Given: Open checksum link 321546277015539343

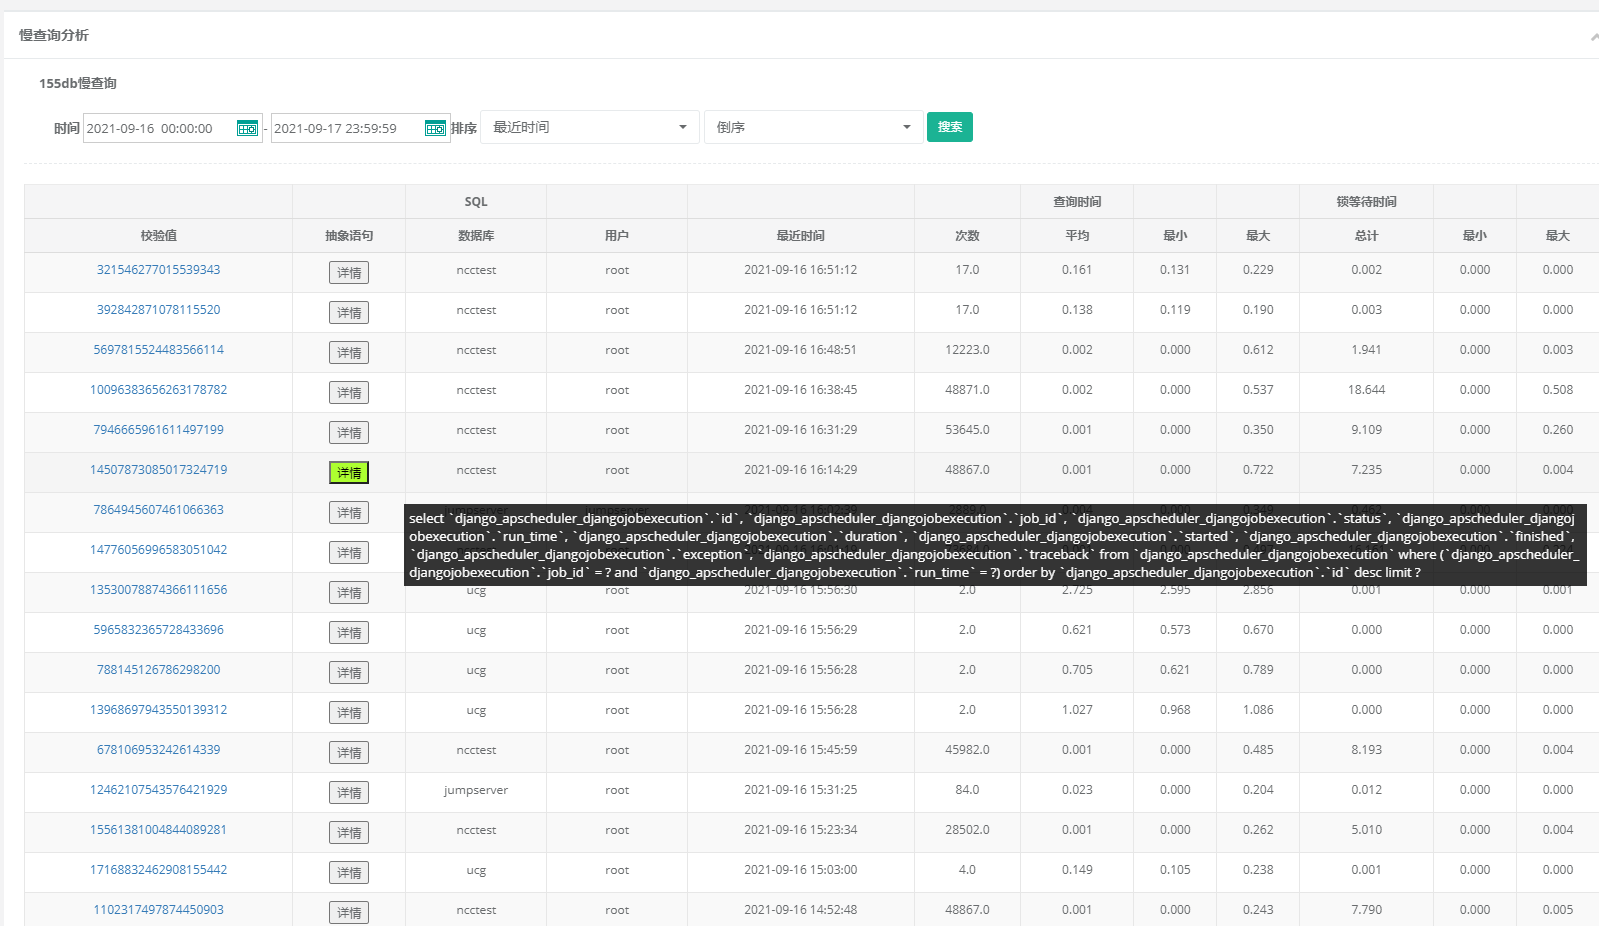Looking at the screenshot, I should tap(158, 270).
